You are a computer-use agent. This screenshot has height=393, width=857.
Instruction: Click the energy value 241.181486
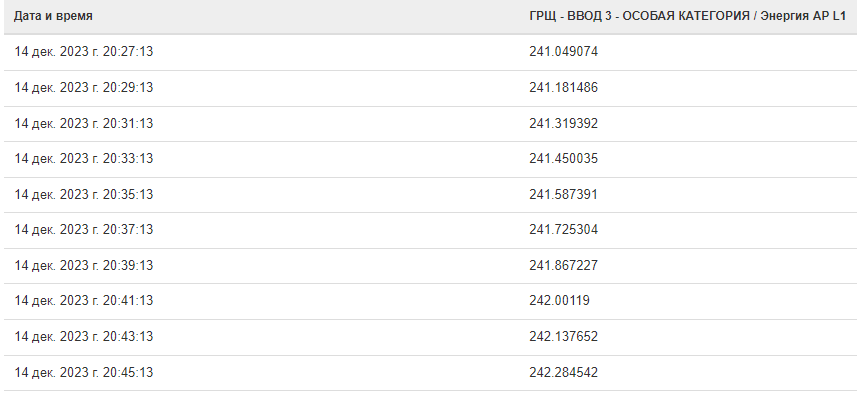[563, 87]
